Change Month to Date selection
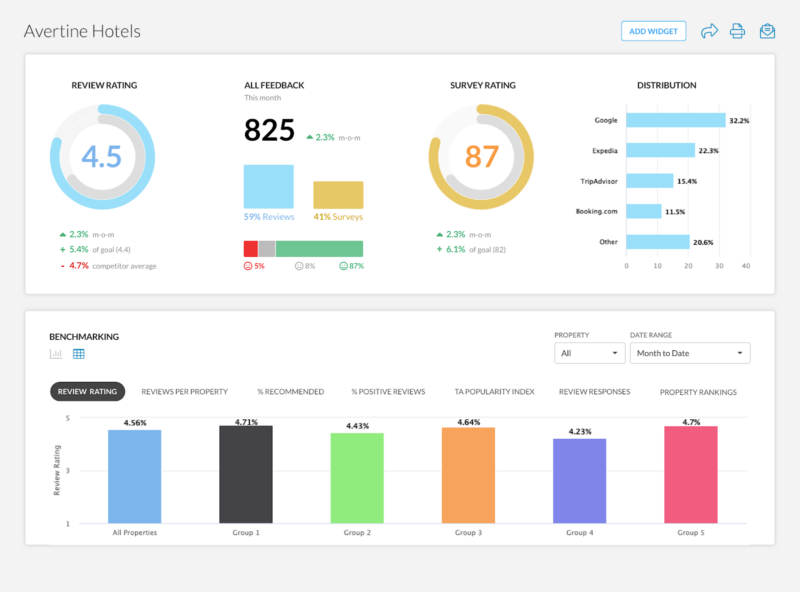Viewport: 800px width, 592px height. [x=690, y=353]
